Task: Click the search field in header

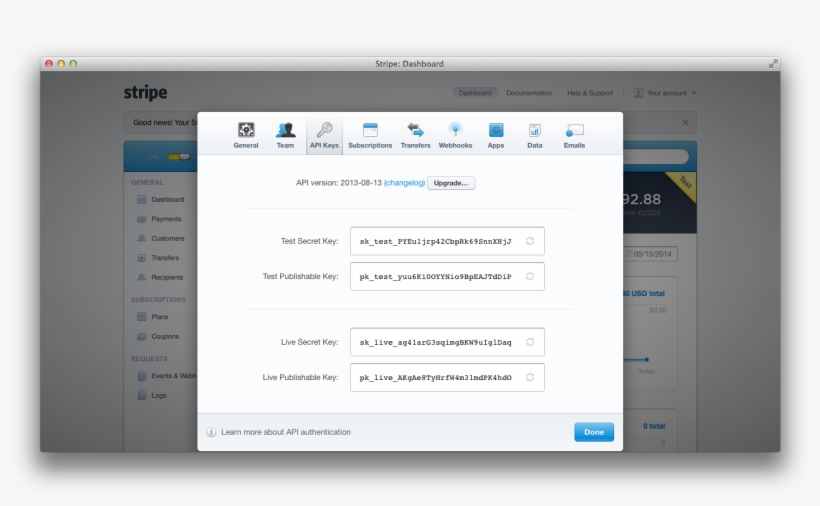Action: 656,157
